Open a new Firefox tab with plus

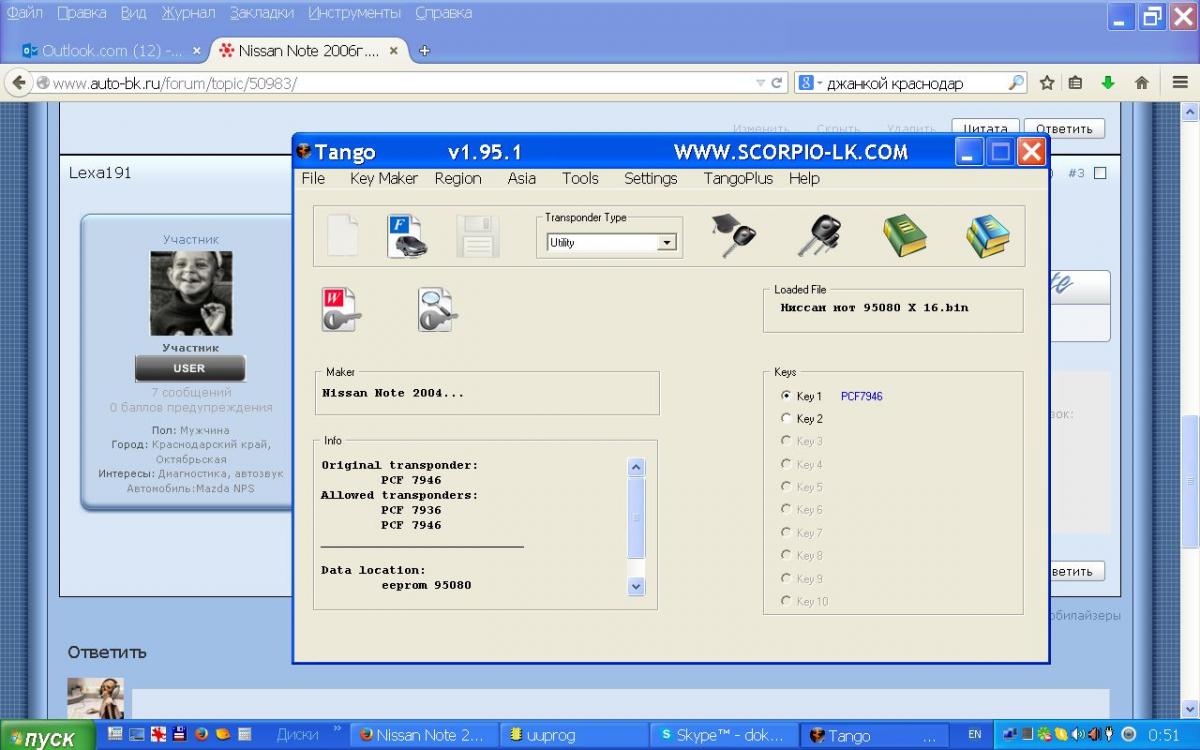pyautogui.click(x=424, y=50)
